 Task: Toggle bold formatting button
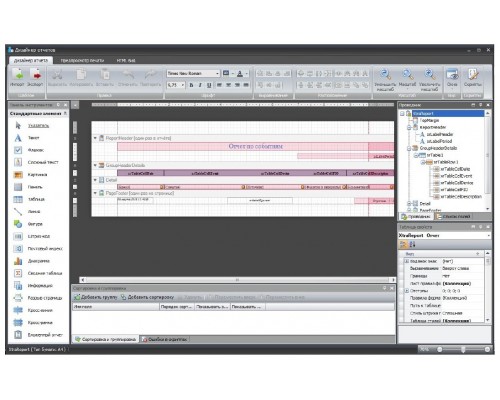pos(191,85)
